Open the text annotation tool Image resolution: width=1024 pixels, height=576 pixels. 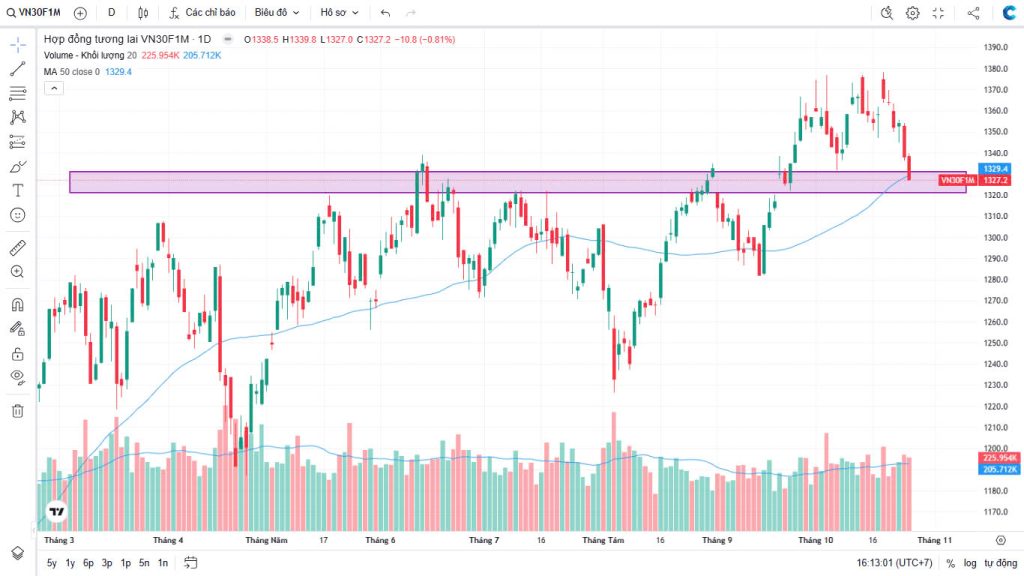(x=17, y=190)
